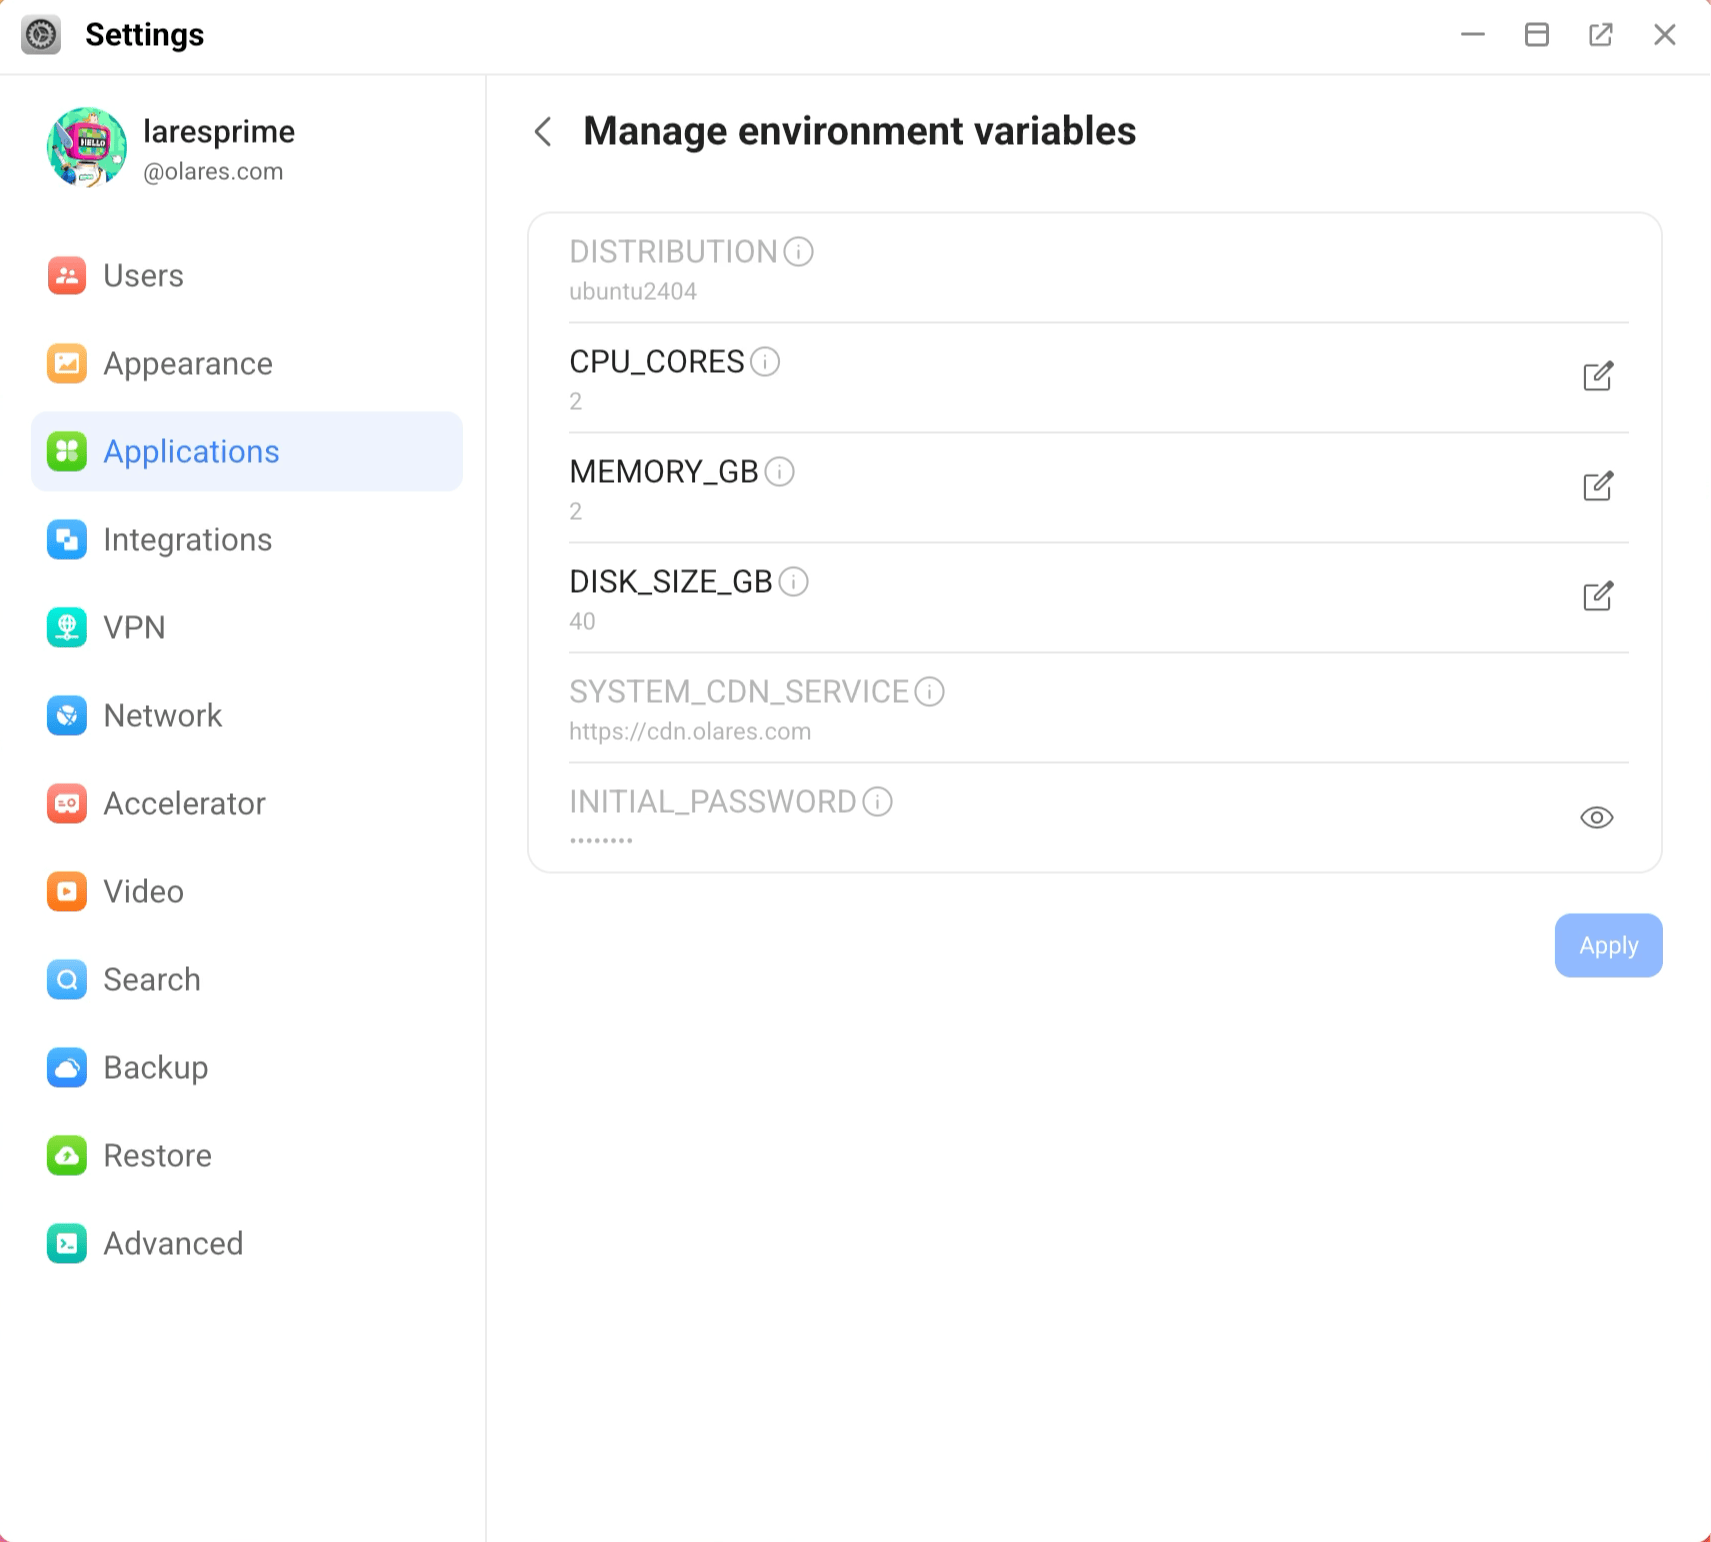The width and height of the screenshot is (1711, 1542).
Task: Show info for INITIAL_PASSWORD variable
Action: [877, 801]
